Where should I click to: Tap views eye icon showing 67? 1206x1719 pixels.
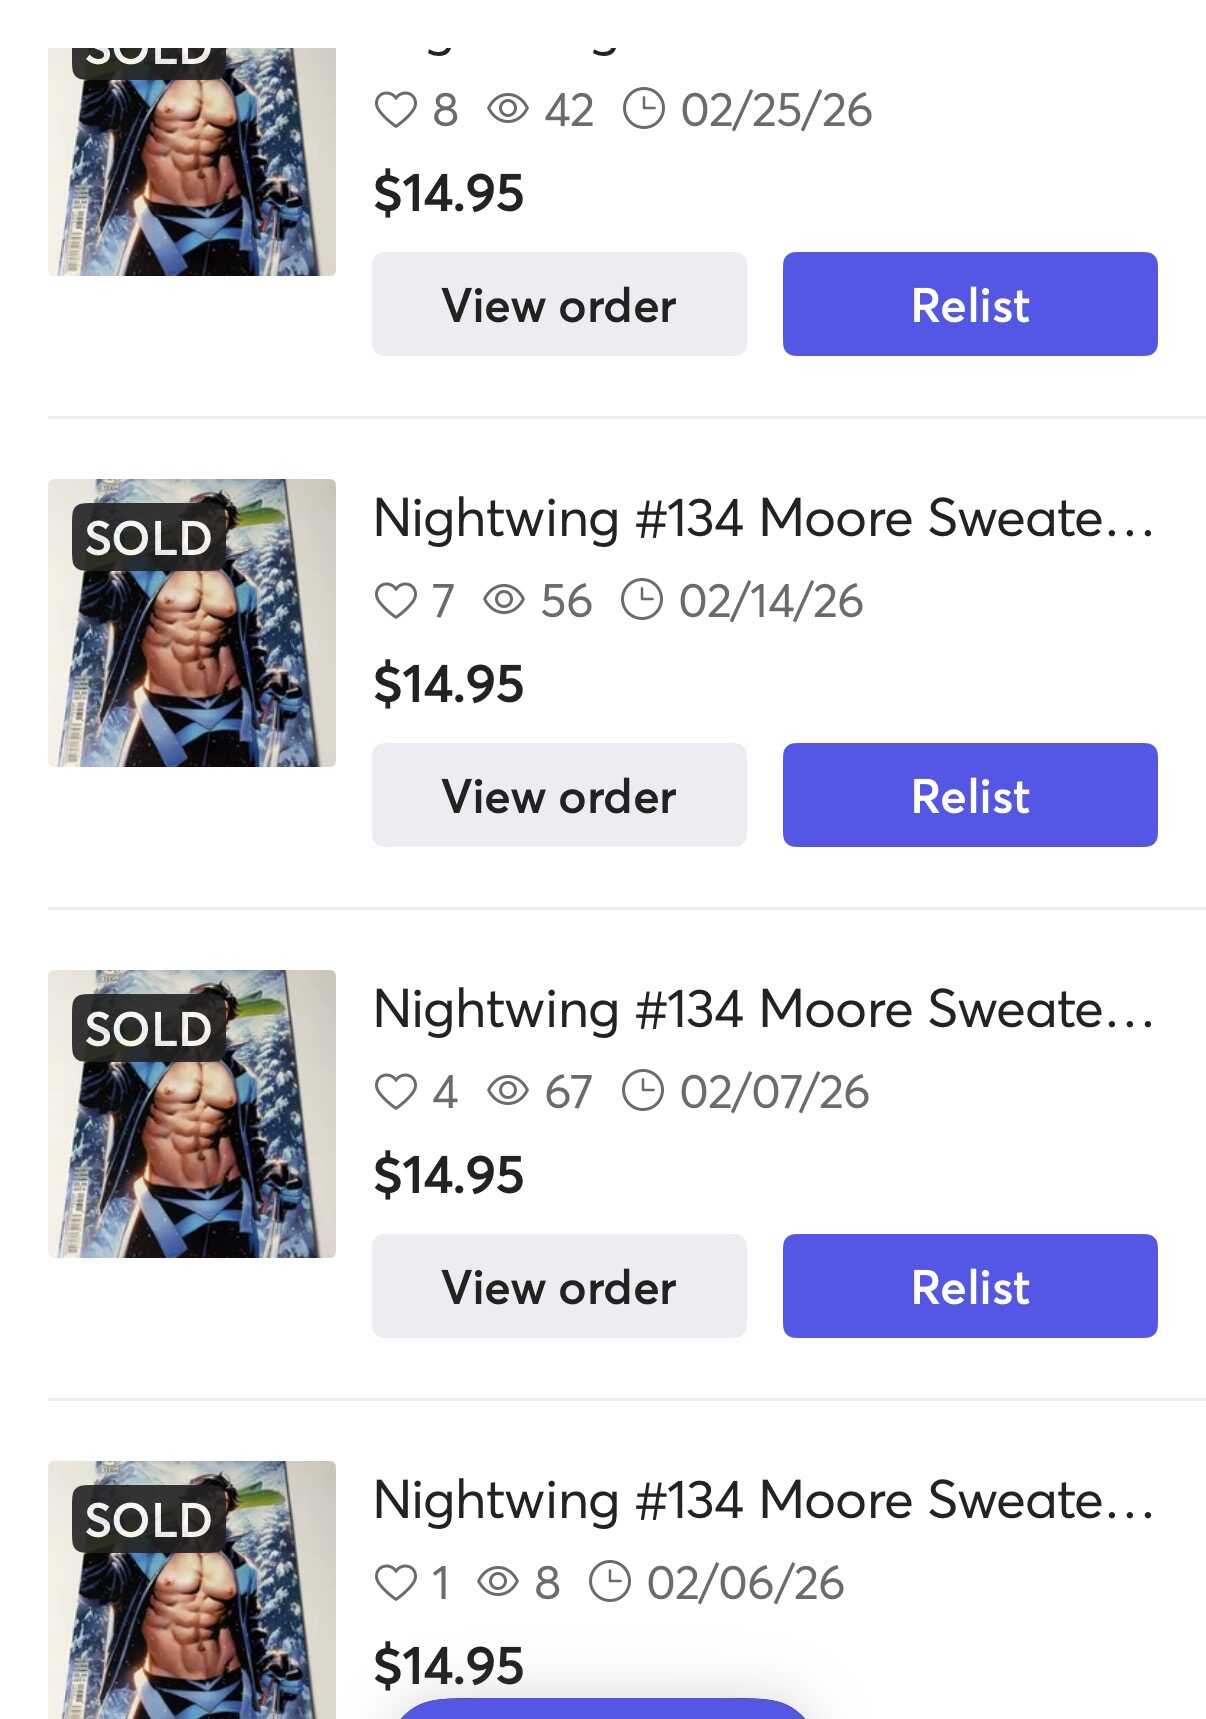508,1091
